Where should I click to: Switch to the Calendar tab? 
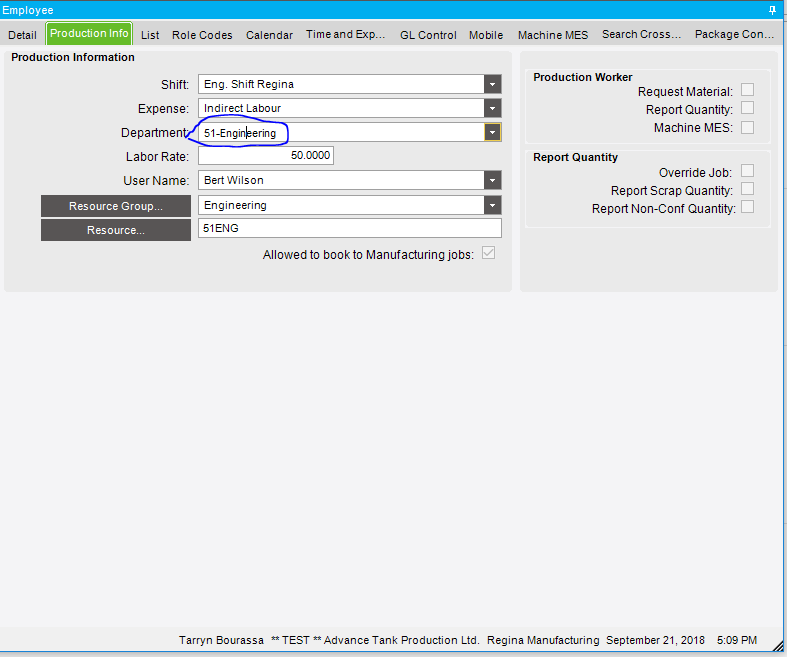[269, 35]
